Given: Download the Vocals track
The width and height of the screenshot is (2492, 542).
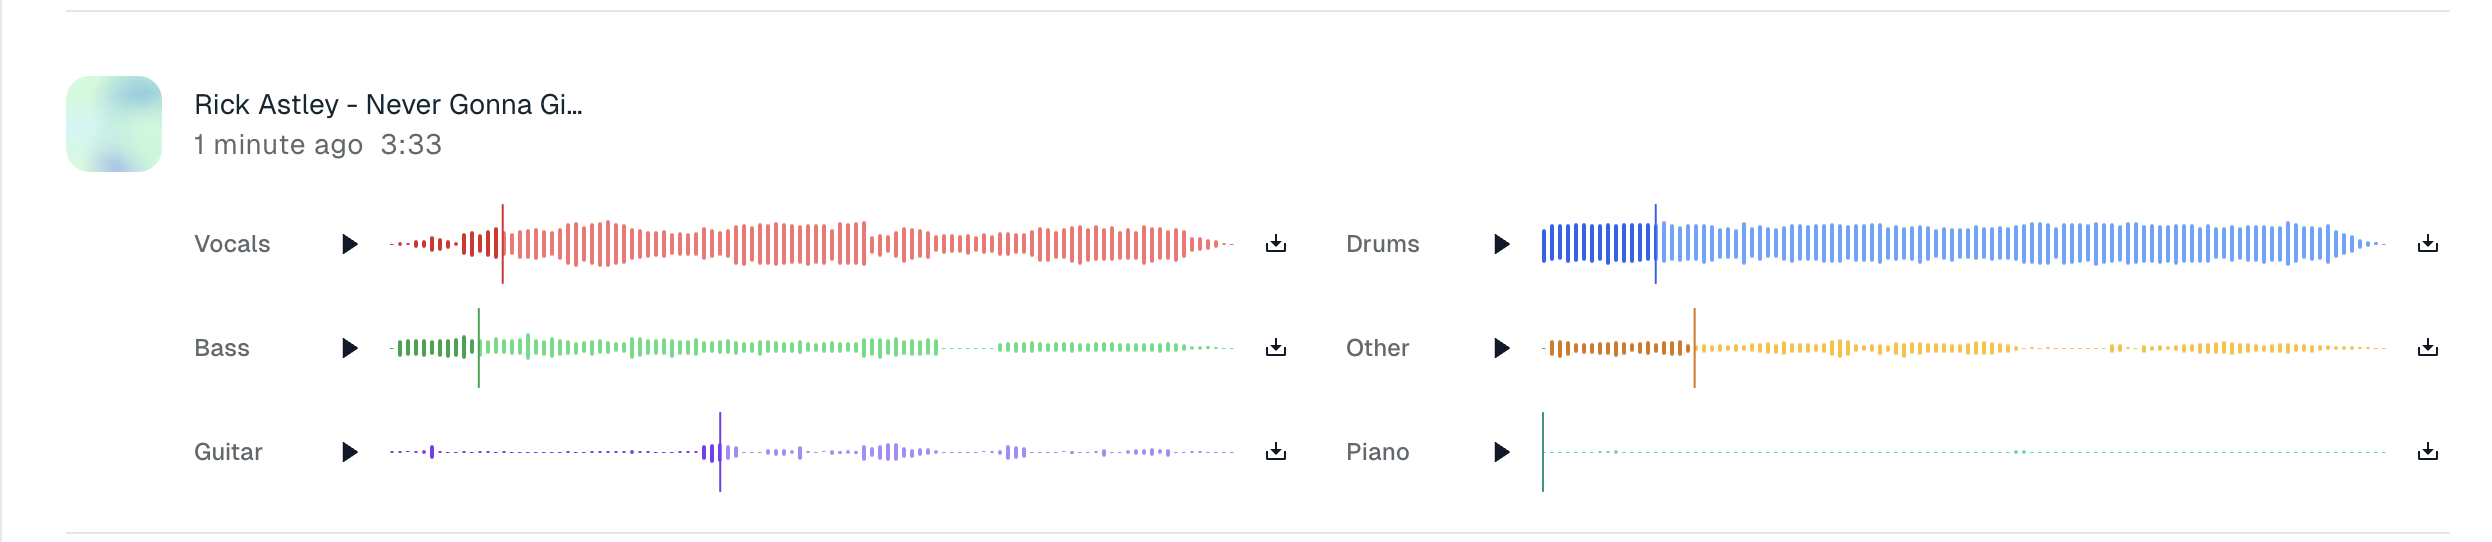Looking at the screenshot, I should tap(1276, 244).
